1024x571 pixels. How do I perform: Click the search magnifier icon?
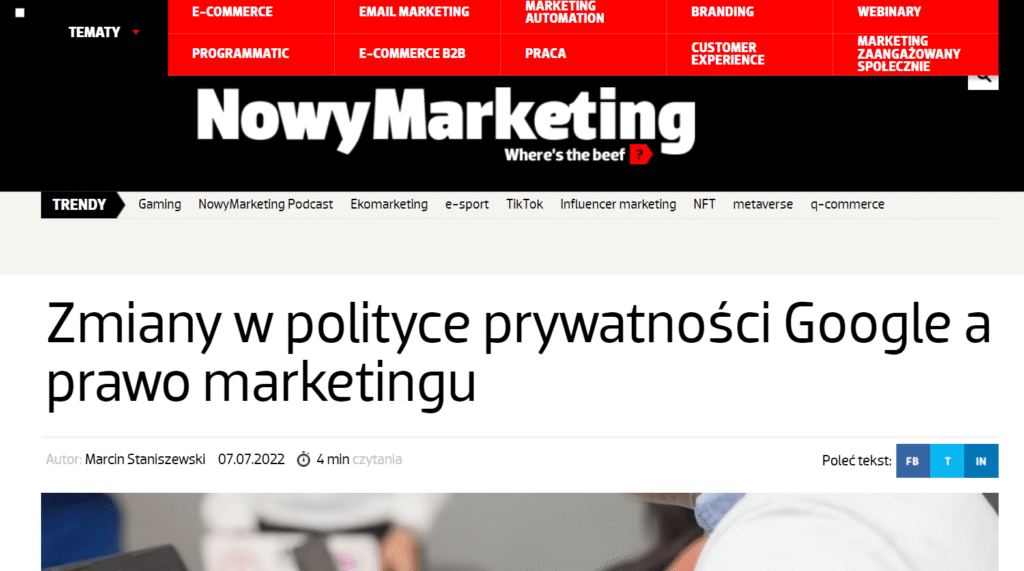[983, 80]
